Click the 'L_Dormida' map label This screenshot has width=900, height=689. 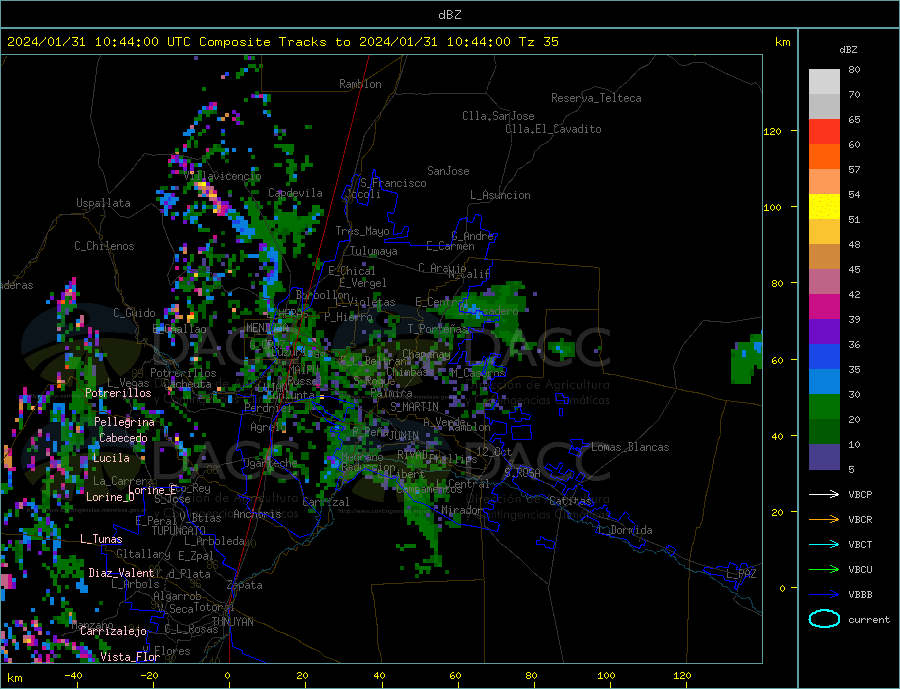[626, 529]
